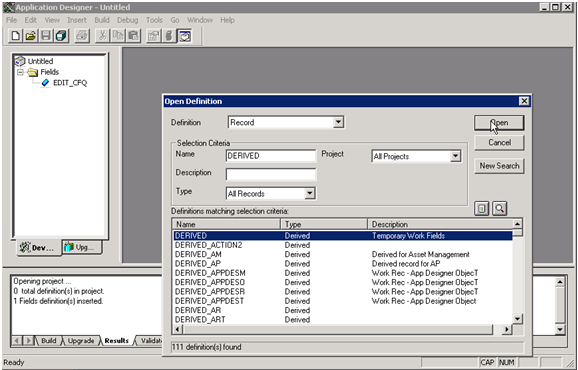Open the Help menu
The width and height of the screenshot is (578, 370).
tap(227, 20)
